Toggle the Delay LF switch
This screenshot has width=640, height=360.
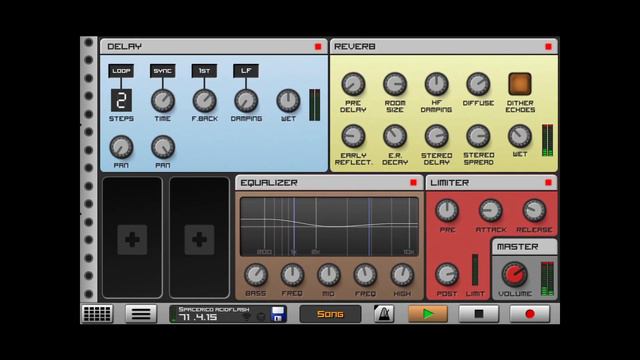(x=246, y=71)
